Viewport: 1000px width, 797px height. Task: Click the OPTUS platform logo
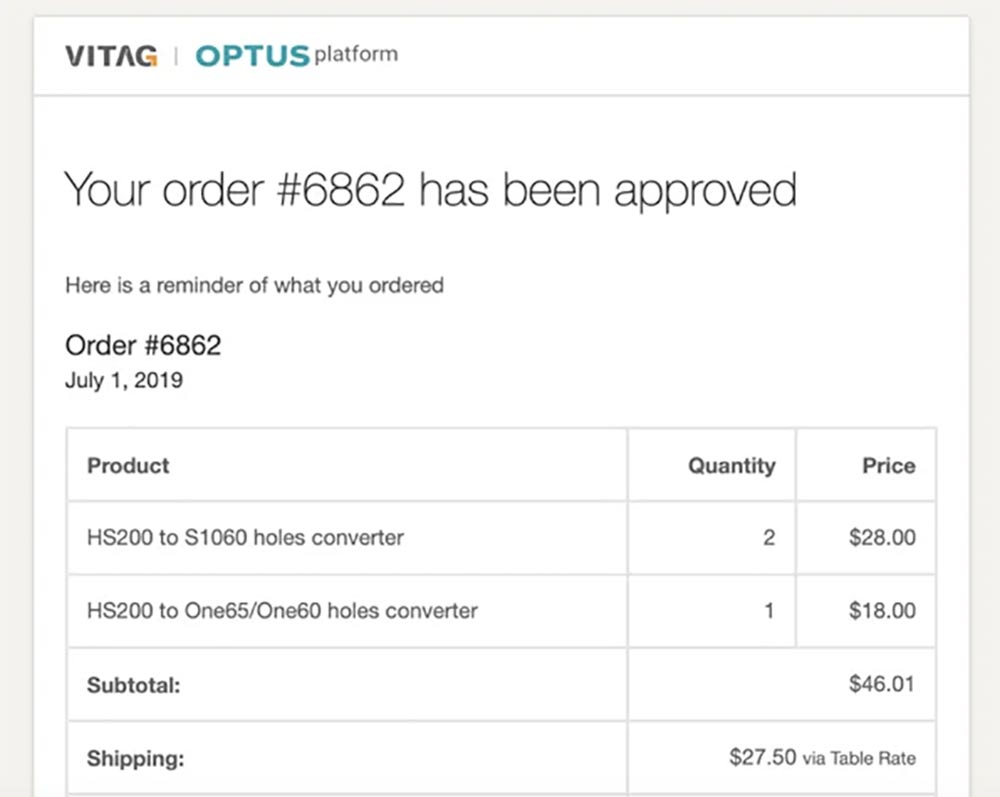coord(296,55)
